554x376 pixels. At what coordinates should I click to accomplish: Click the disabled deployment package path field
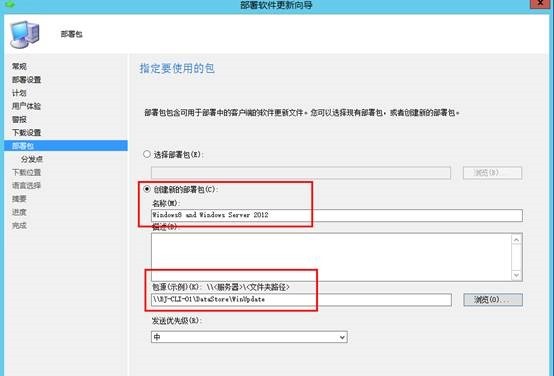(x=301, y=173)
